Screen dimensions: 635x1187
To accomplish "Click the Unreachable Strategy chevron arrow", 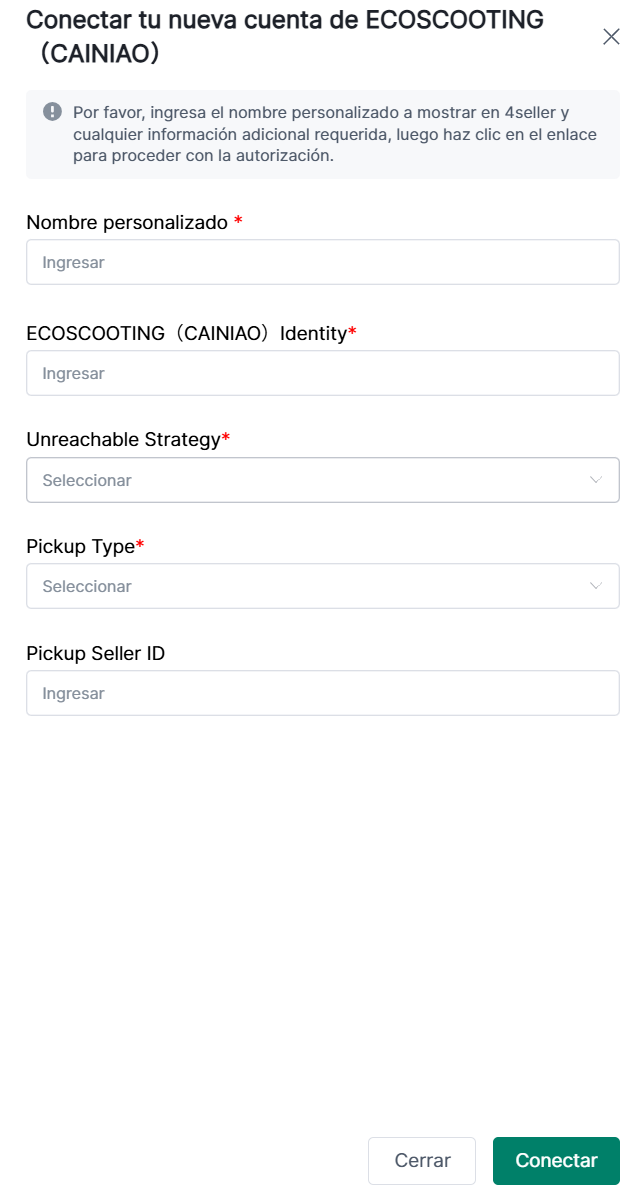I will click(596, 480).
